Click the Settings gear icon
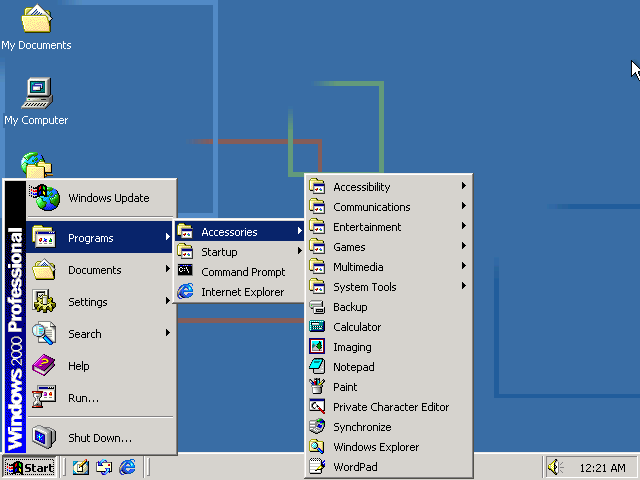The width and height of the screenshot is (640, 480). (x=44, y=301)
